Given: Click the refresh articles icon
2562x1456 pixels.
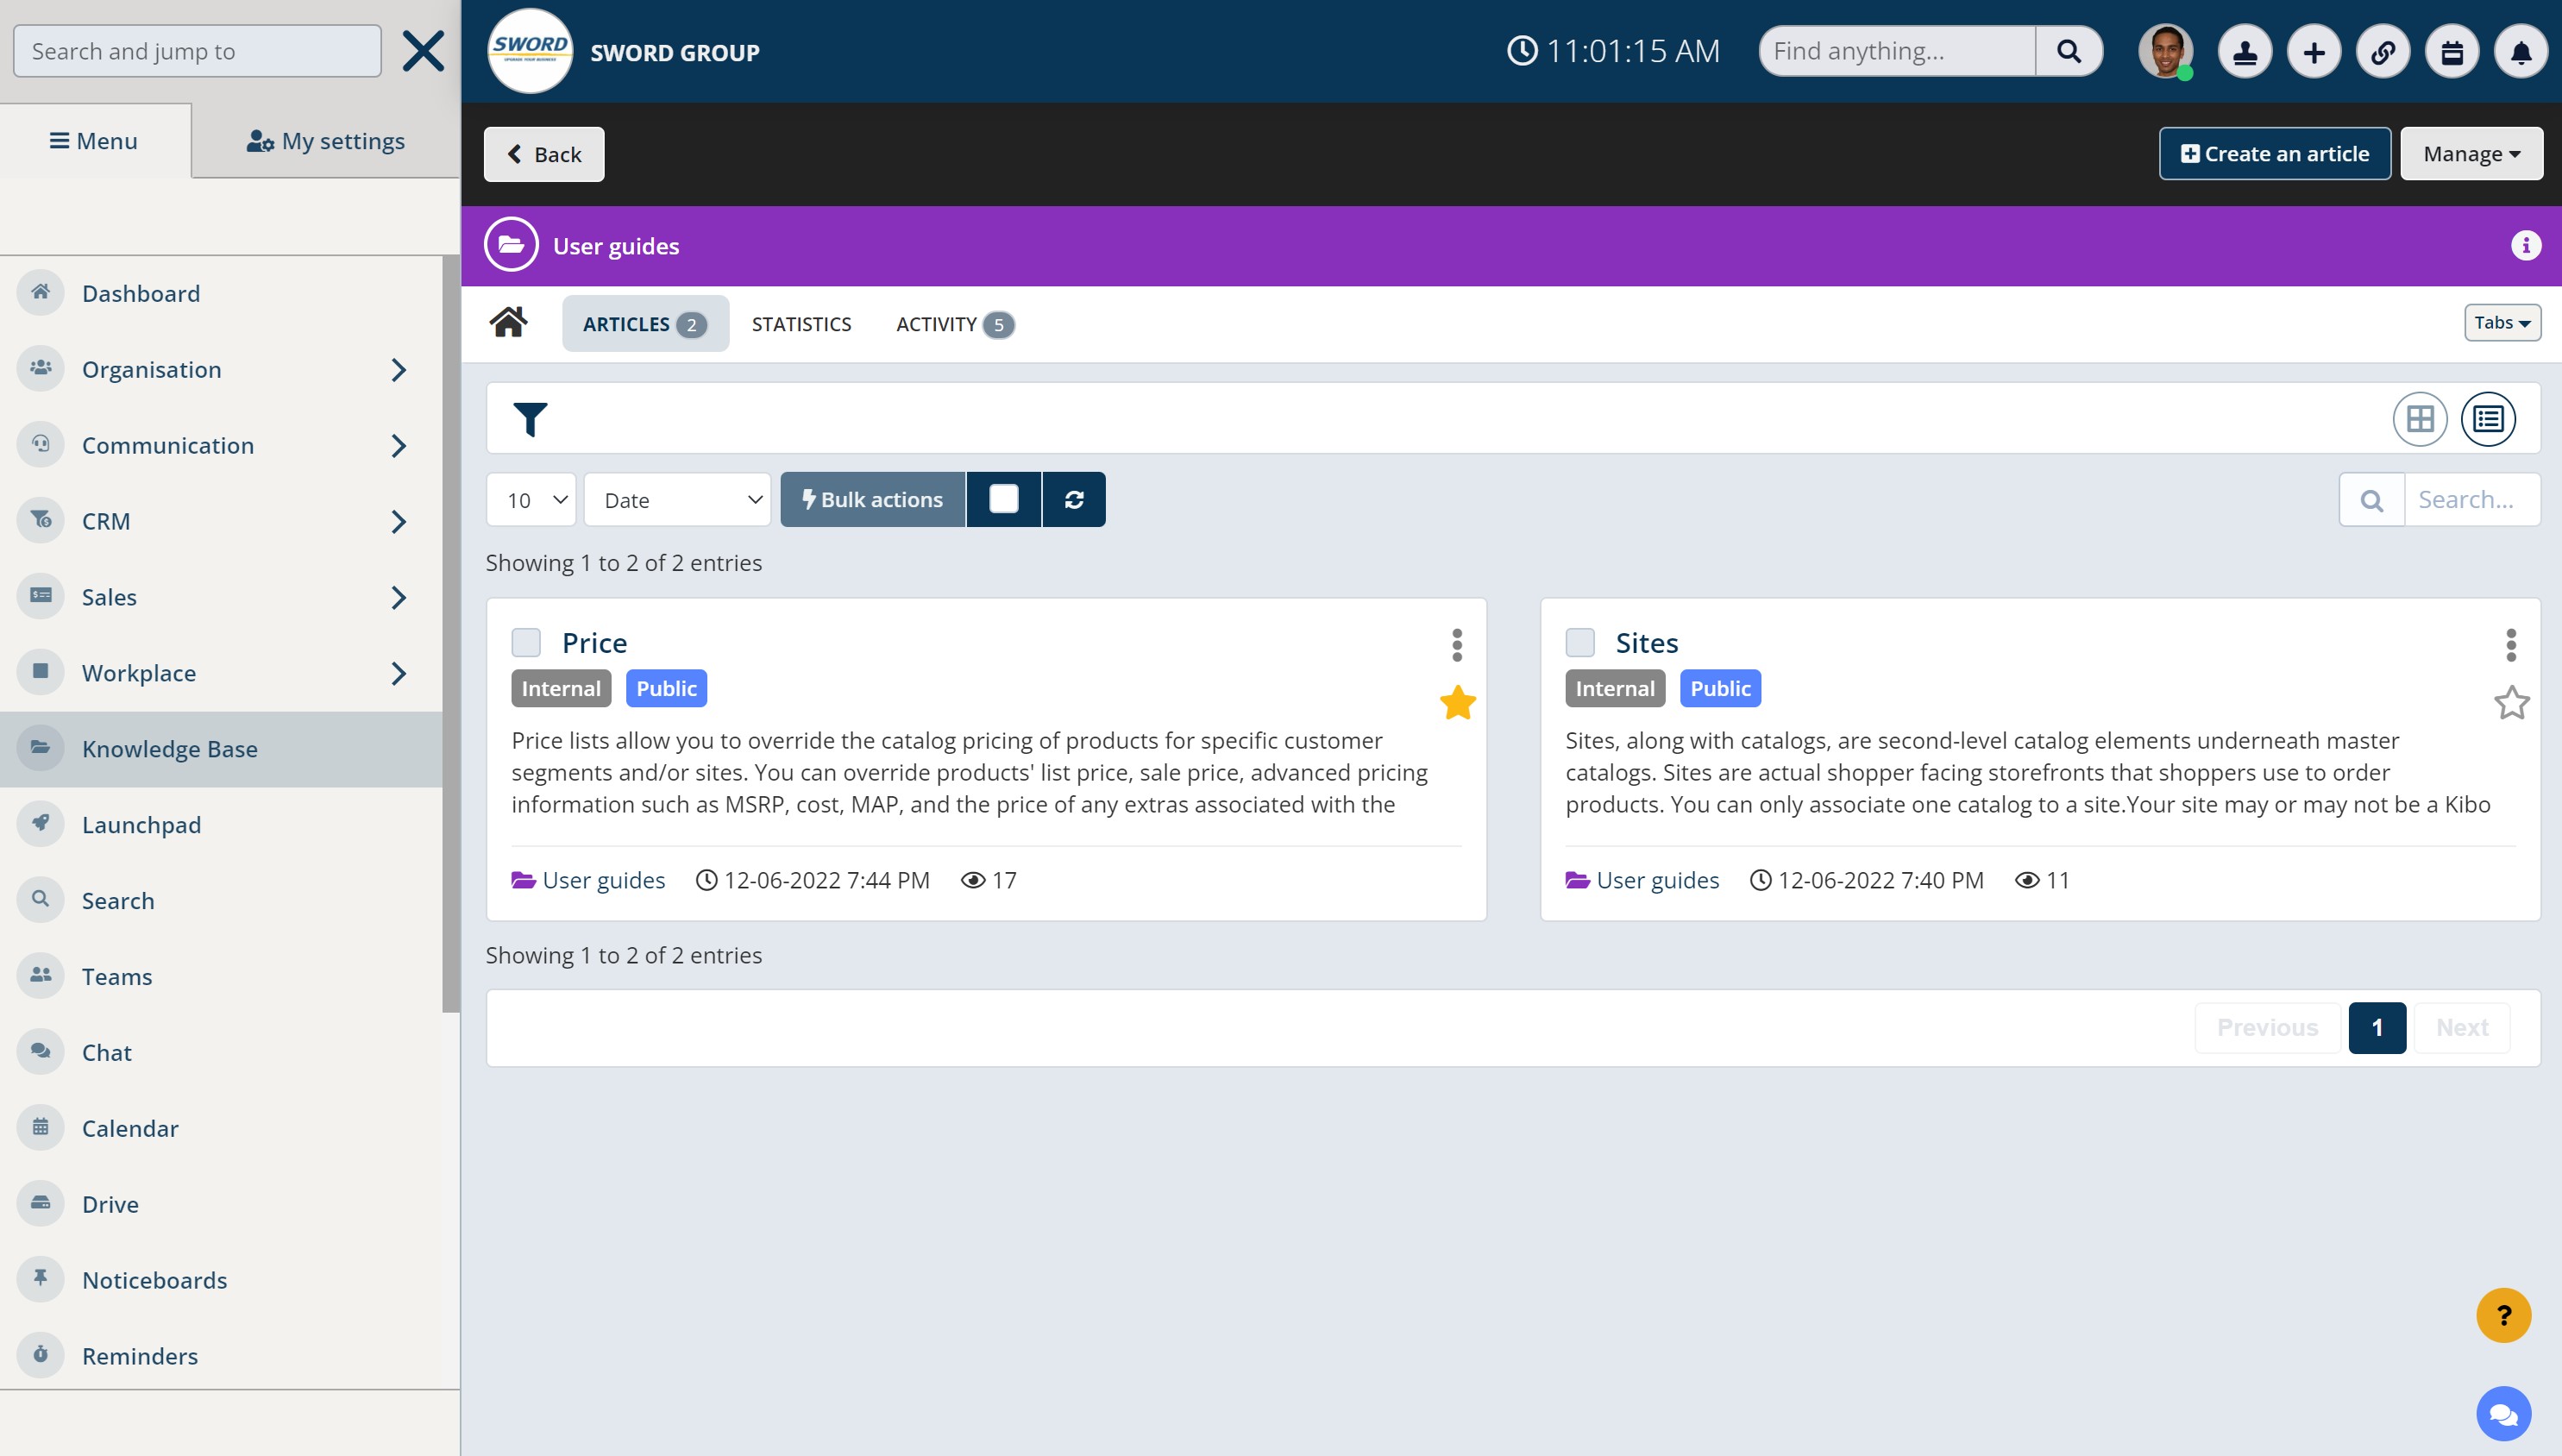Looking at the screenshot, I should coord(1074,500).
